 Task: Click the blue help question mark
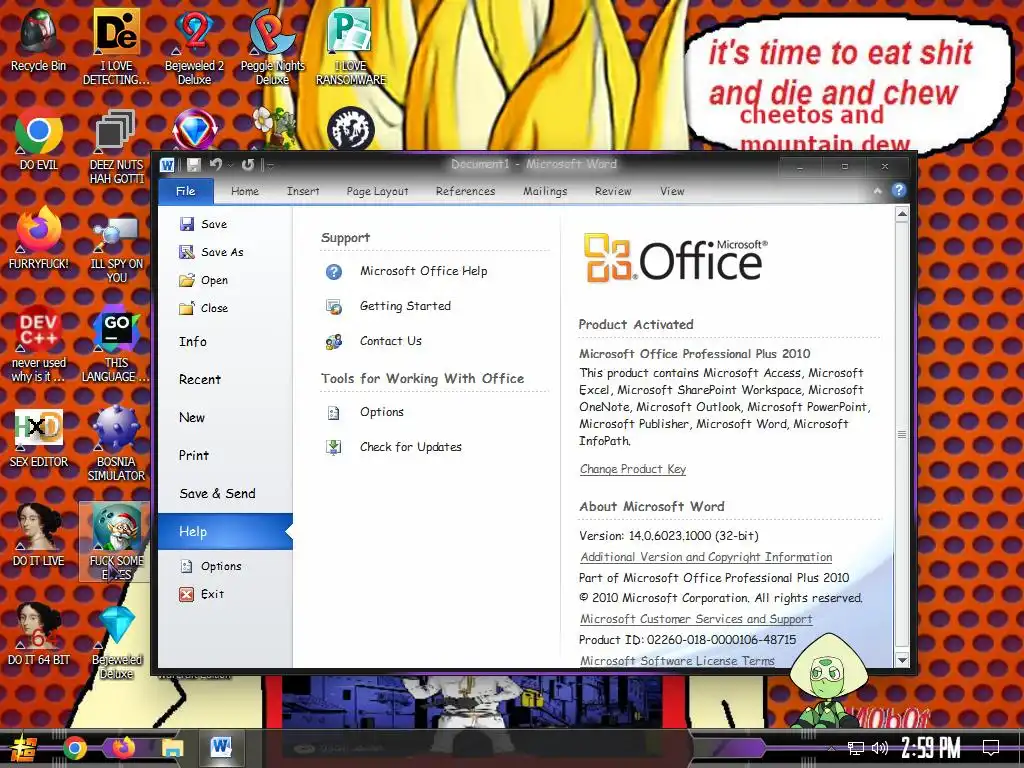pos(899,190)
